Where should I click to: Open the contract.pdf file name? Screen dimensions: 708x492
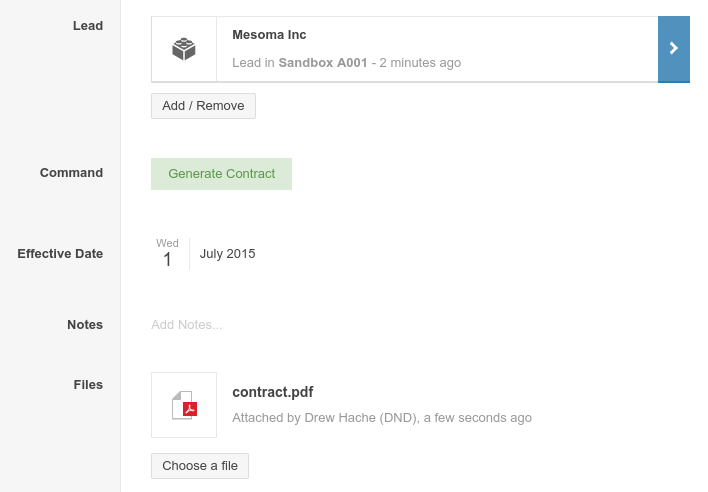click(x=273, y=392)
